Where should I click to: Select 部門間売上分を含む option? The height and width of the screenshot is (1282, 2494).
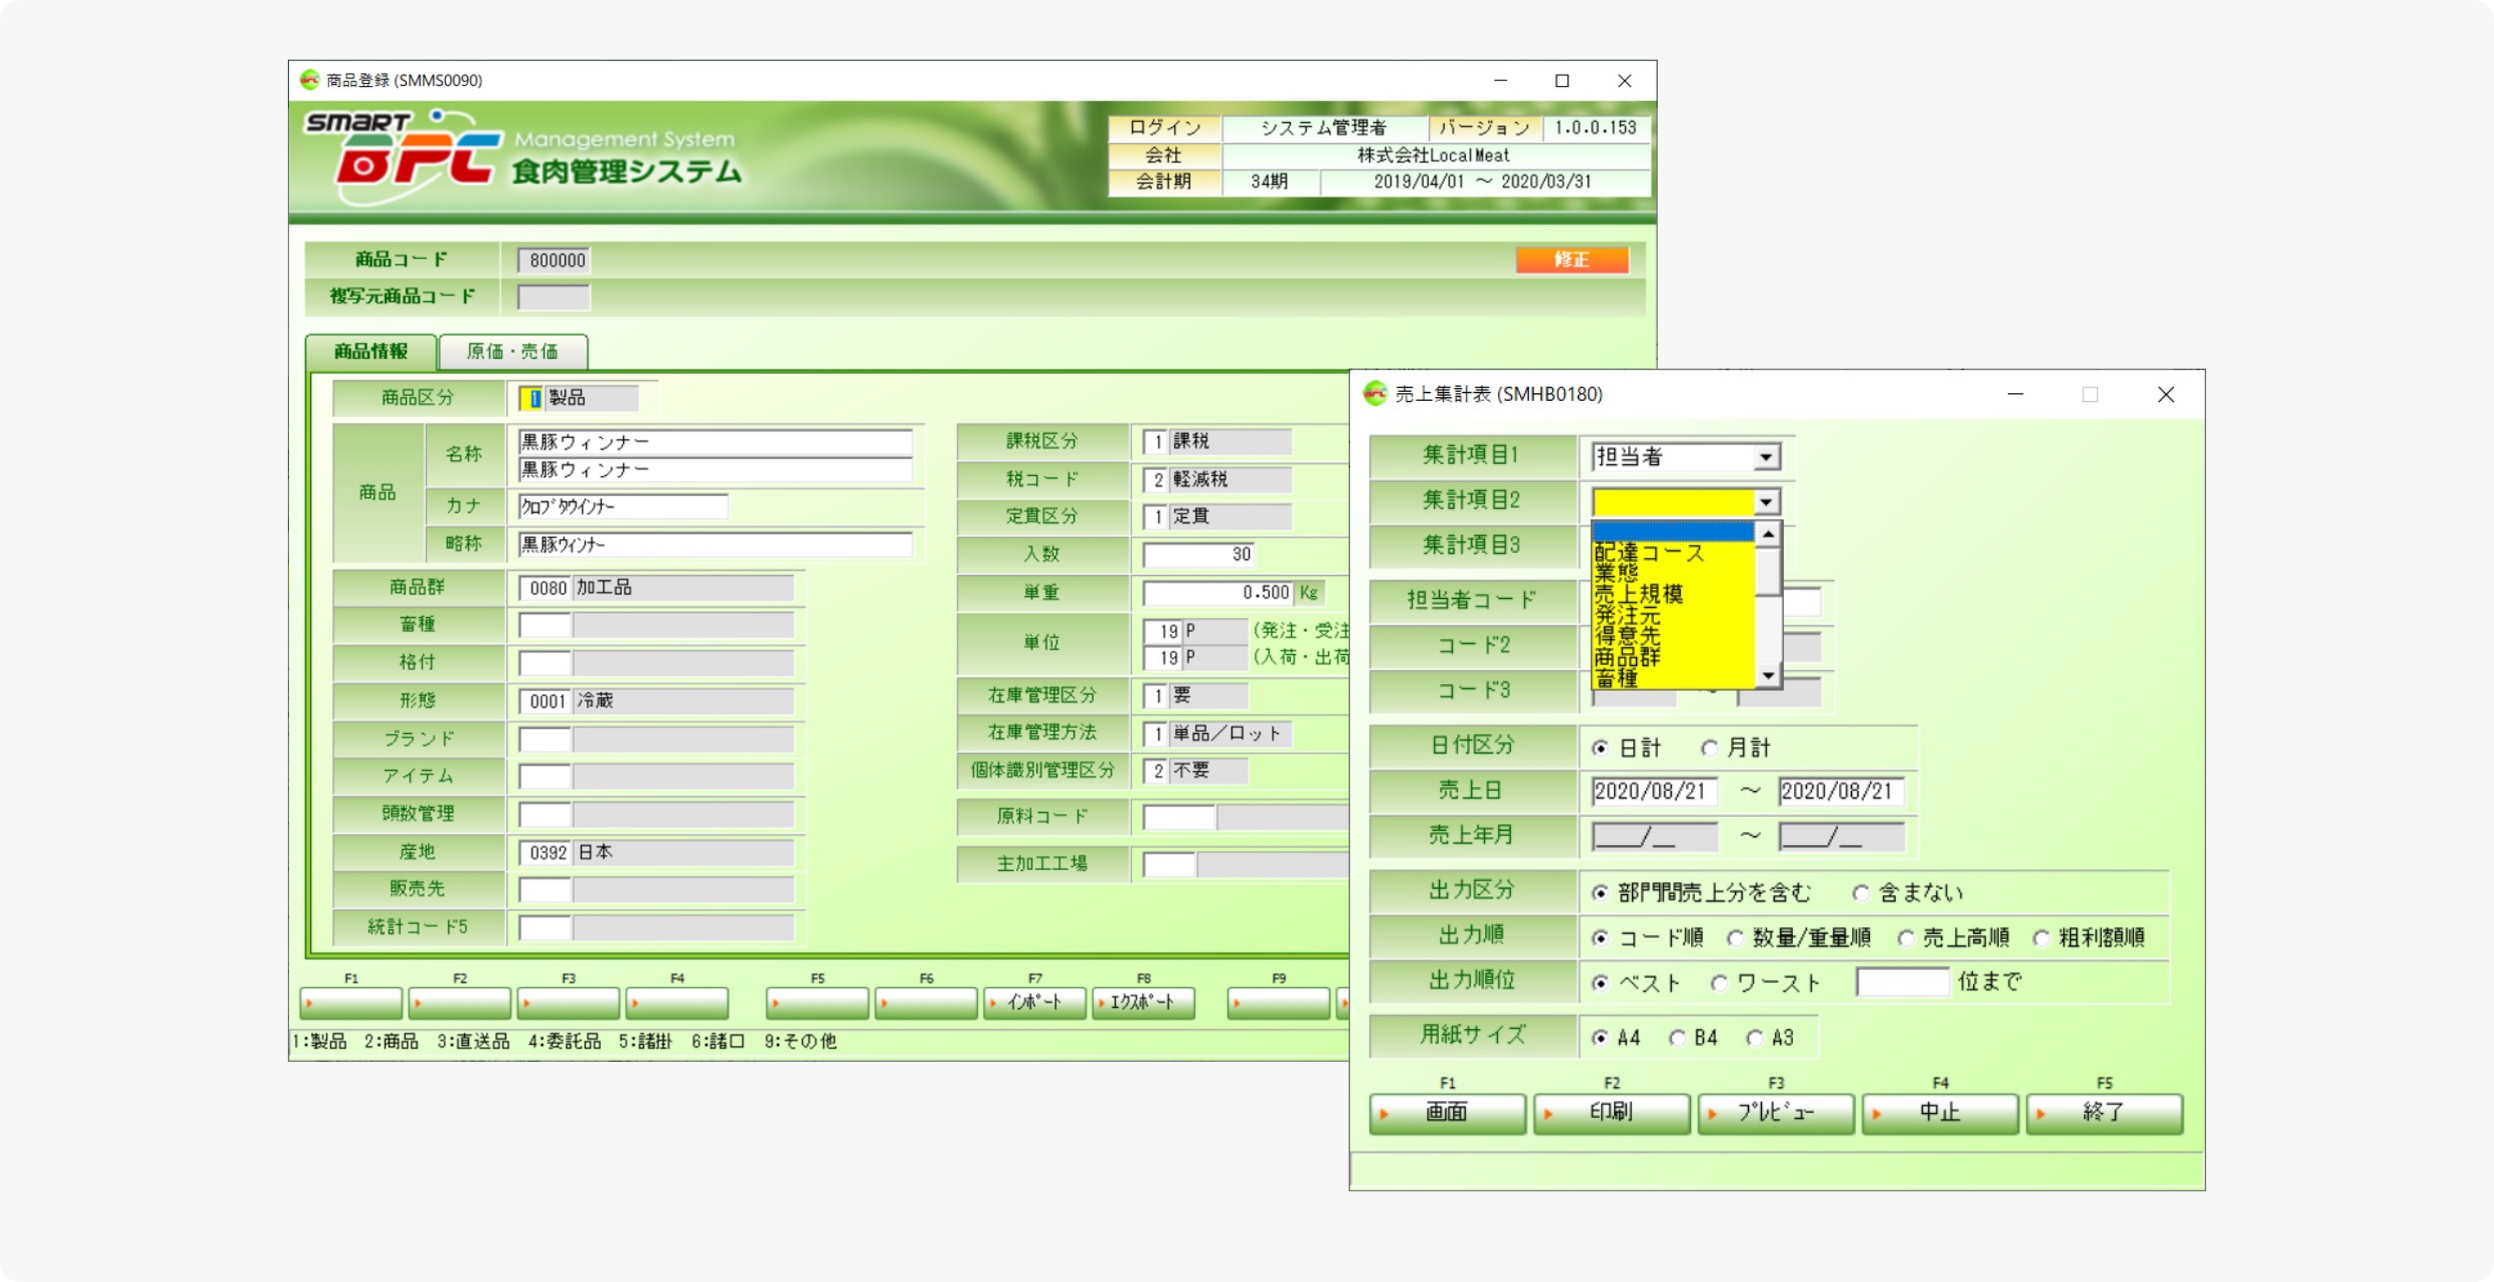coord(1601,893)
